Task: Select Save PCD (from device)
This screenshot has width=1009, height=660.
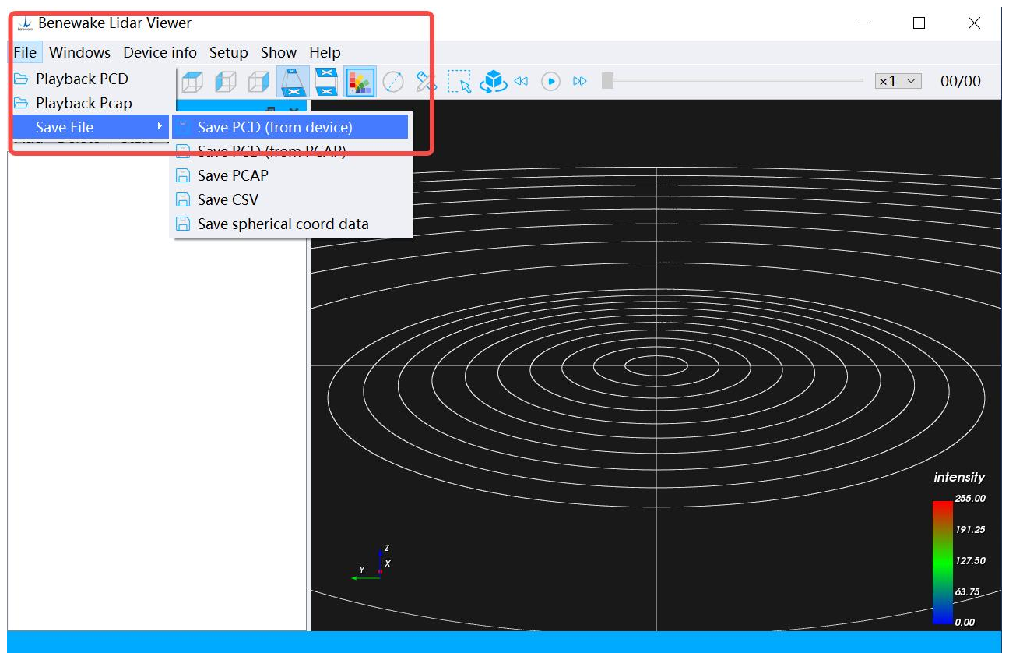Action: click(x=291, y=127)
